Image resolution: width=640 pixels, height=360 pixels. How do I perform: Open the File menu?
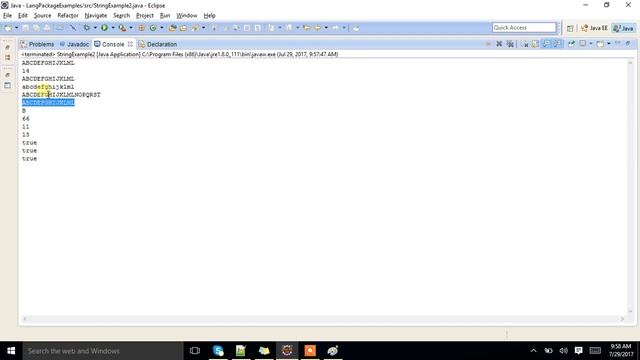pyautogui.click(x=7, y=16)
